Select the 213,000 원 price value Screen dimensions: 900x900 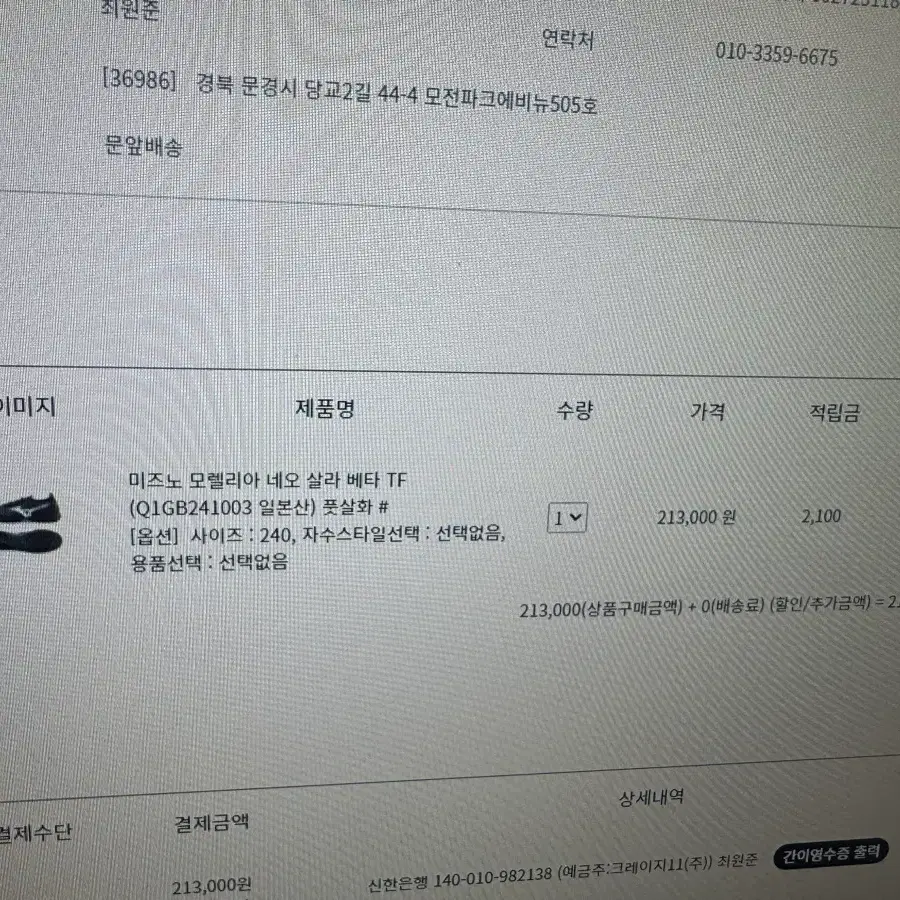[696, 518]
